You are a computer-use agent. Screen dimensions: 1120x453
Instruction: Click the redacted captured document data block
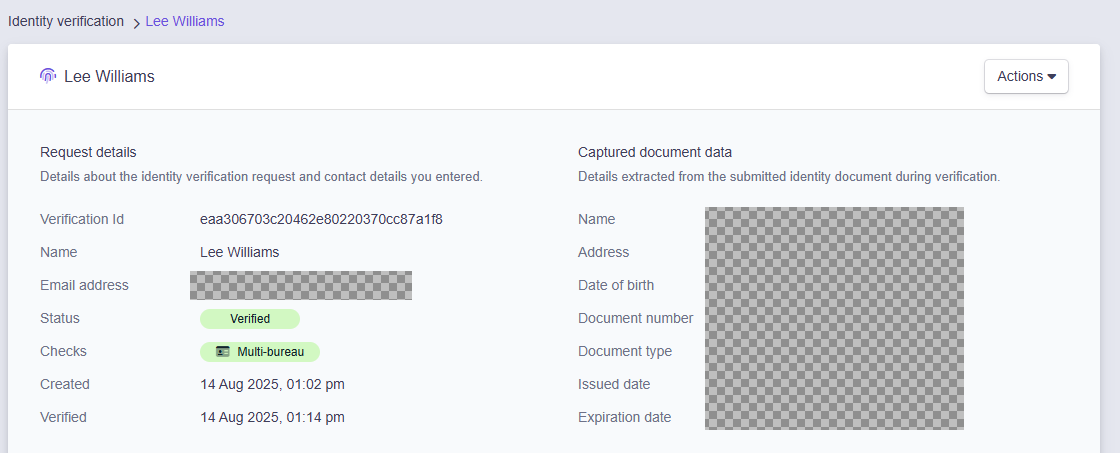(x=834, y=318)
